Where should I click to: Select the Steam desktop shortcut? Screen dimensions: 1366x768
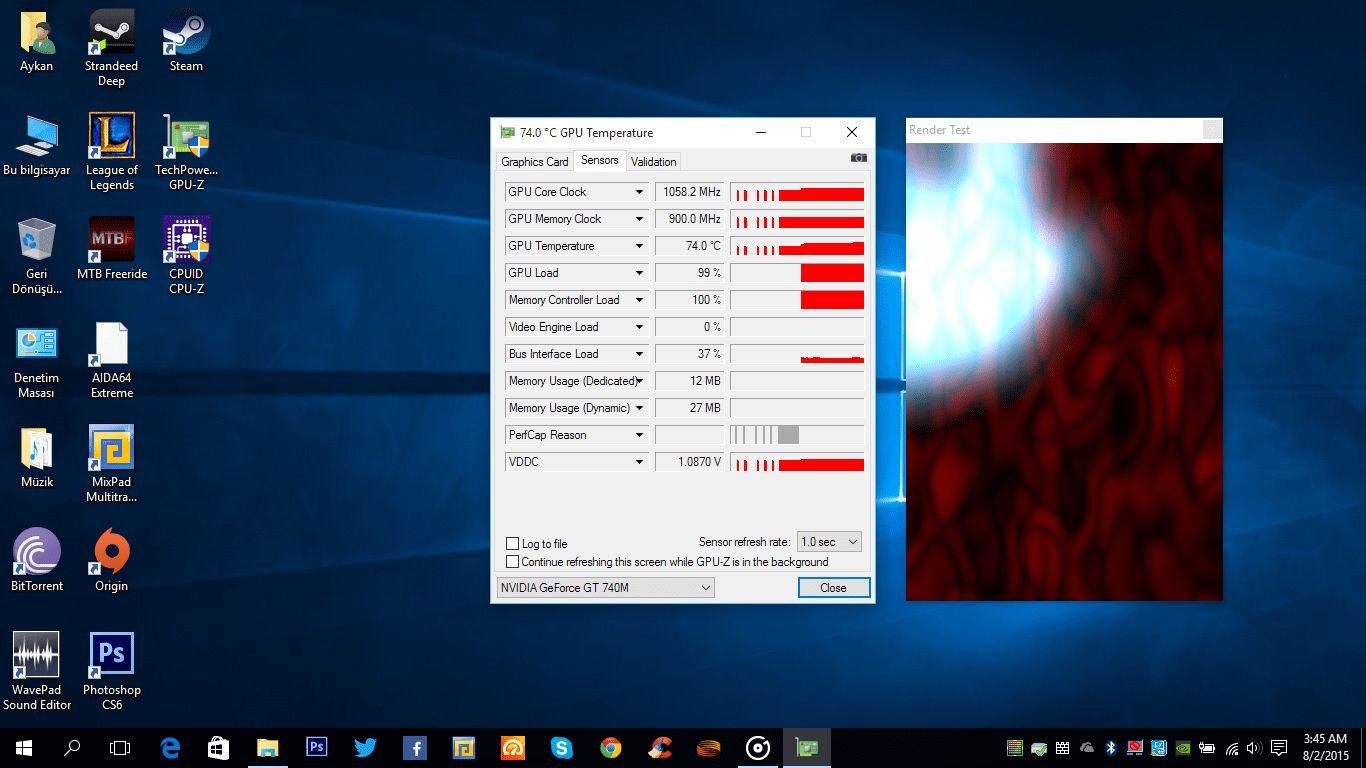tap(186, 42)
